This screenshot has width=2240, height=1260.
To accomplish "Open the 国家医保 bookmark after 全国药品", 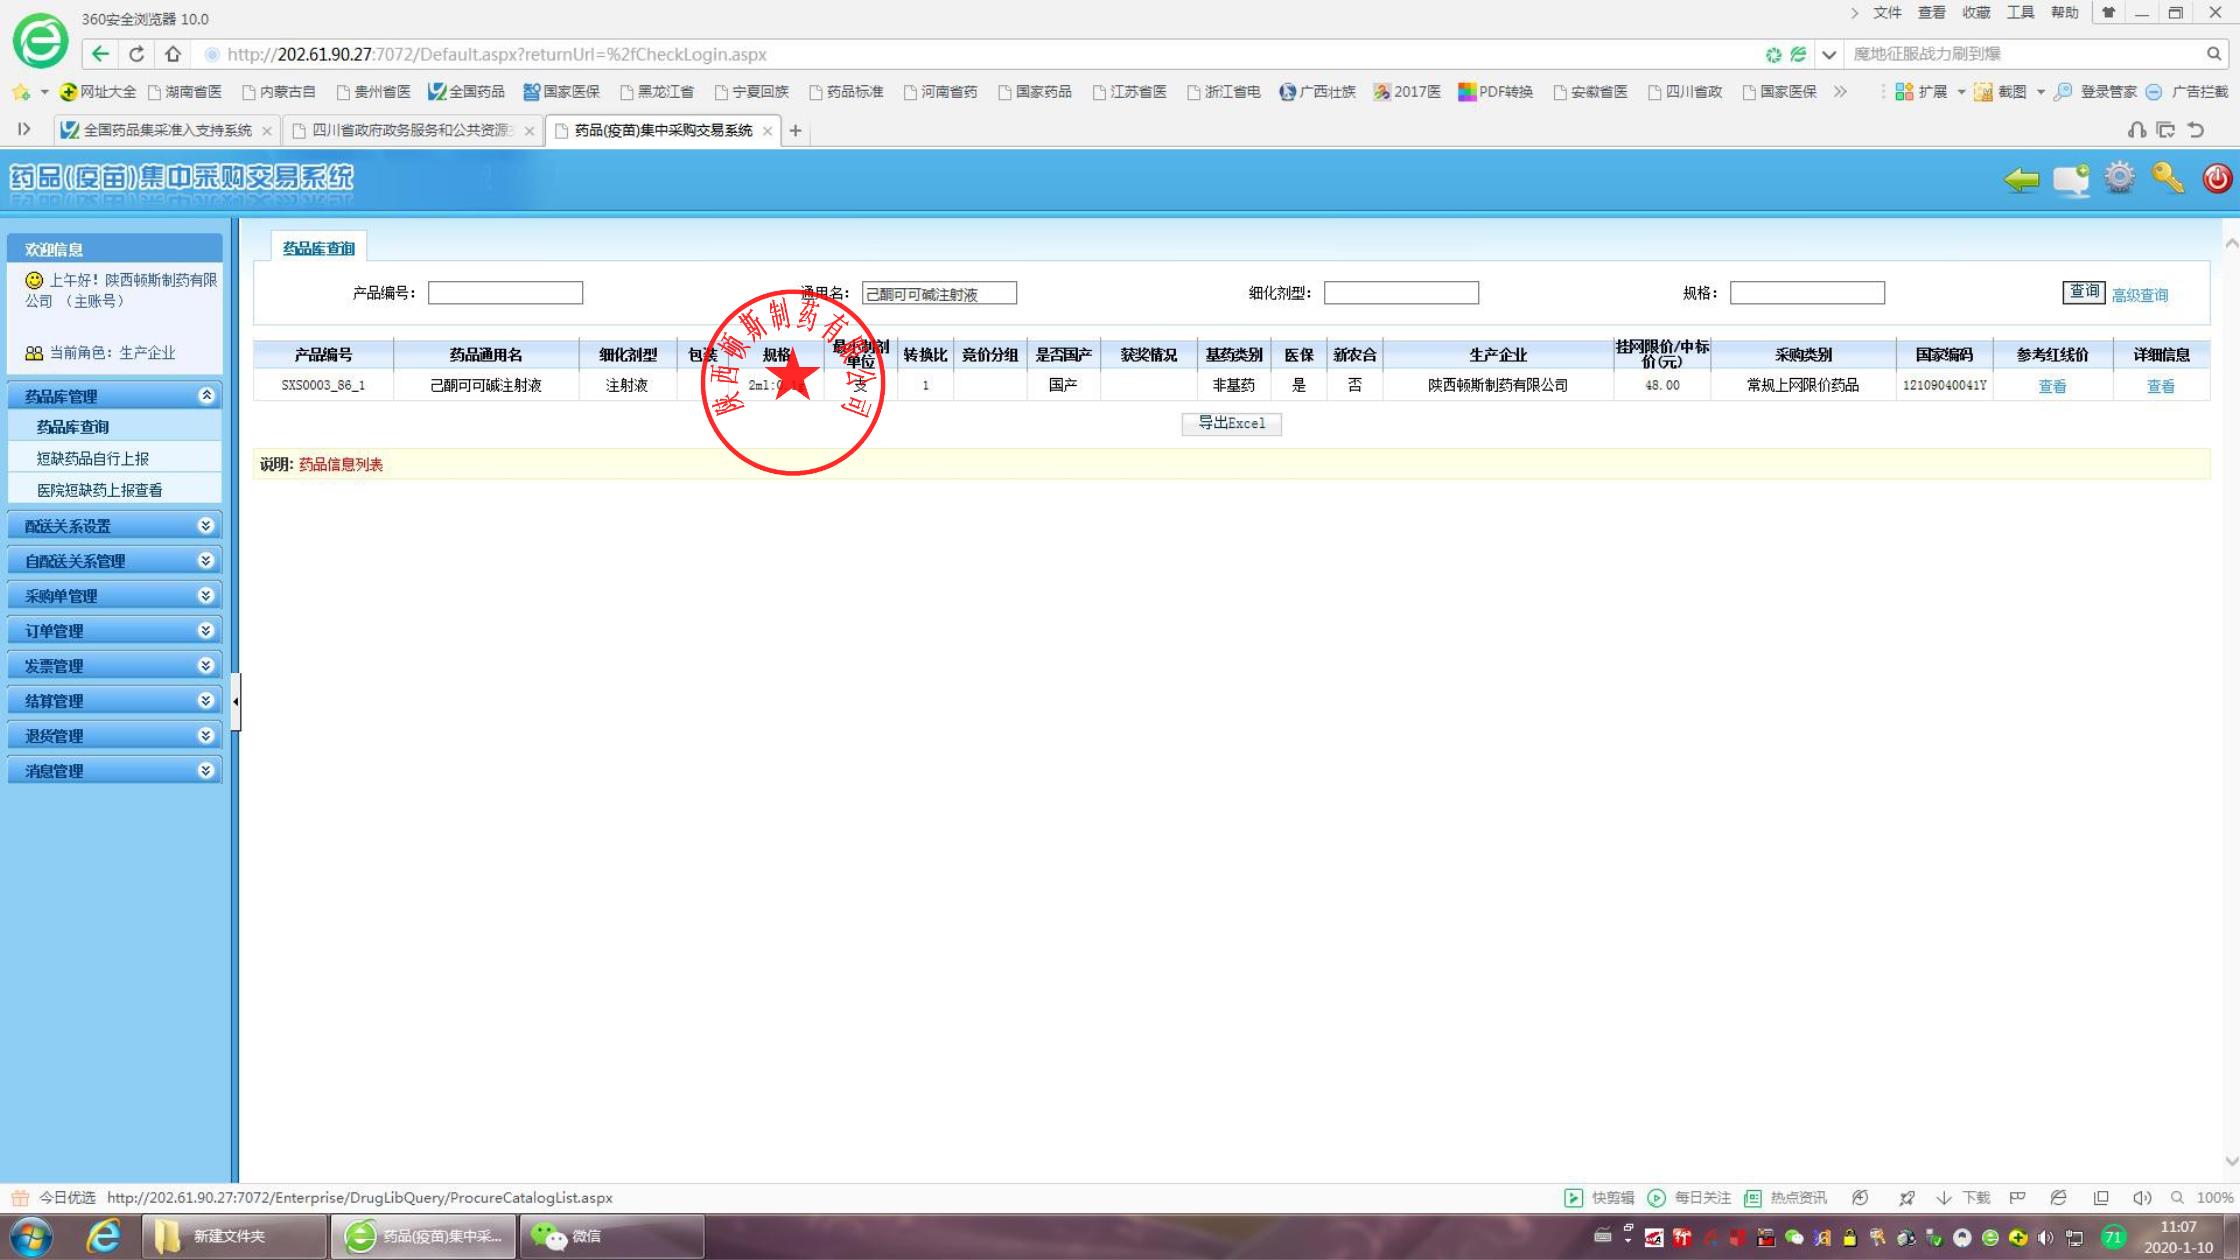I will (562, 92).
